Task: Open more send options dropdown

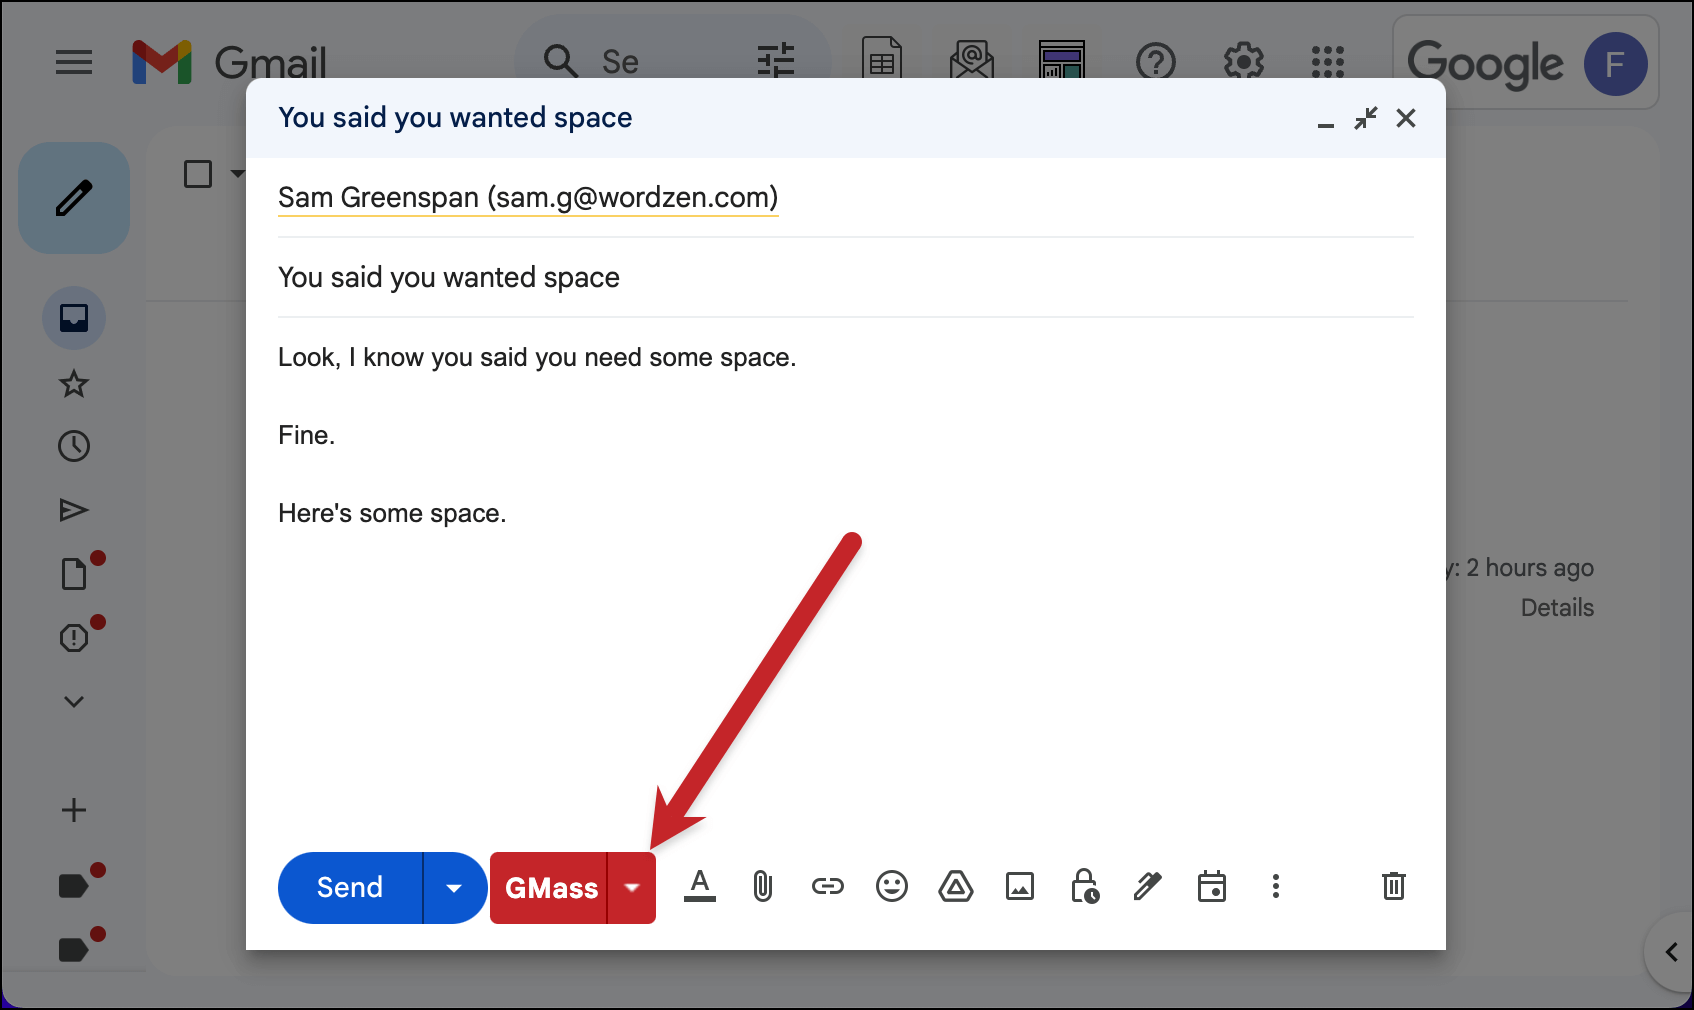Action: click(454, 888)
